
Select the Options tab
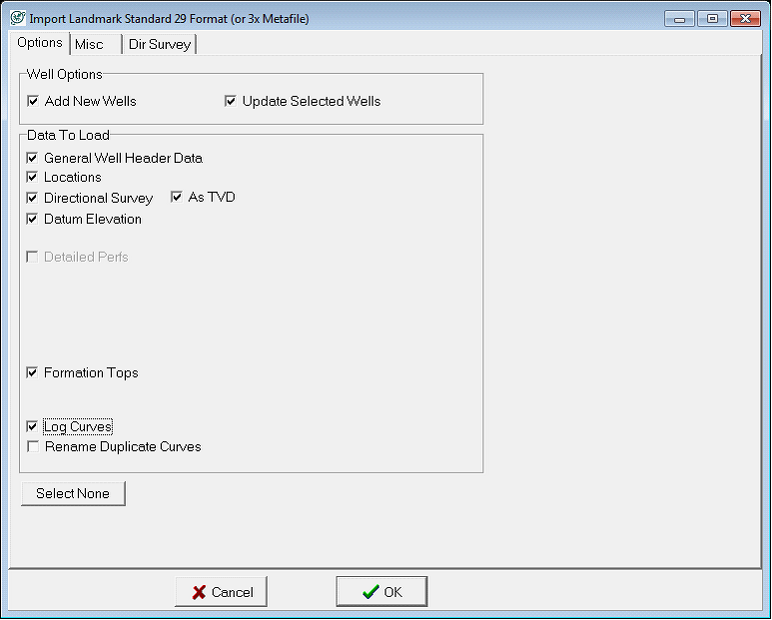(40, 43)
